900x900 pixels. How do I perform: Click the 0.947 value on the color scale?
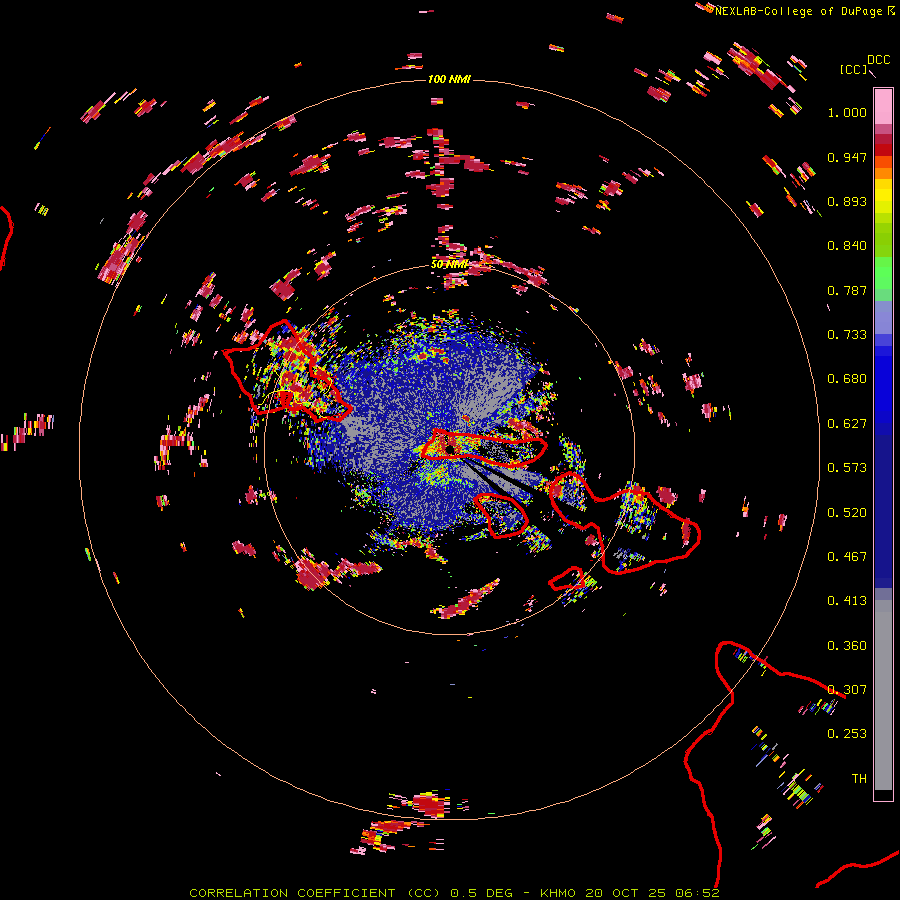point(847,157)
